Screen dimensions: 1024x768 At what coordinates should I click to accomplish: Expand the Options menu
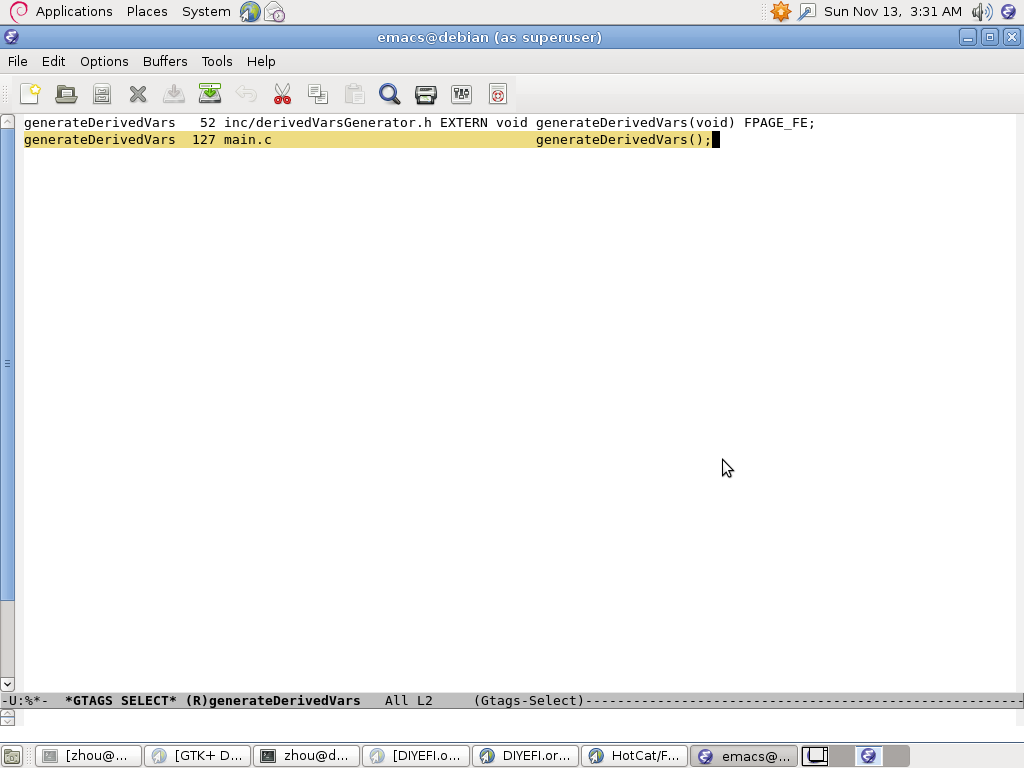click(x=104, y=61)
